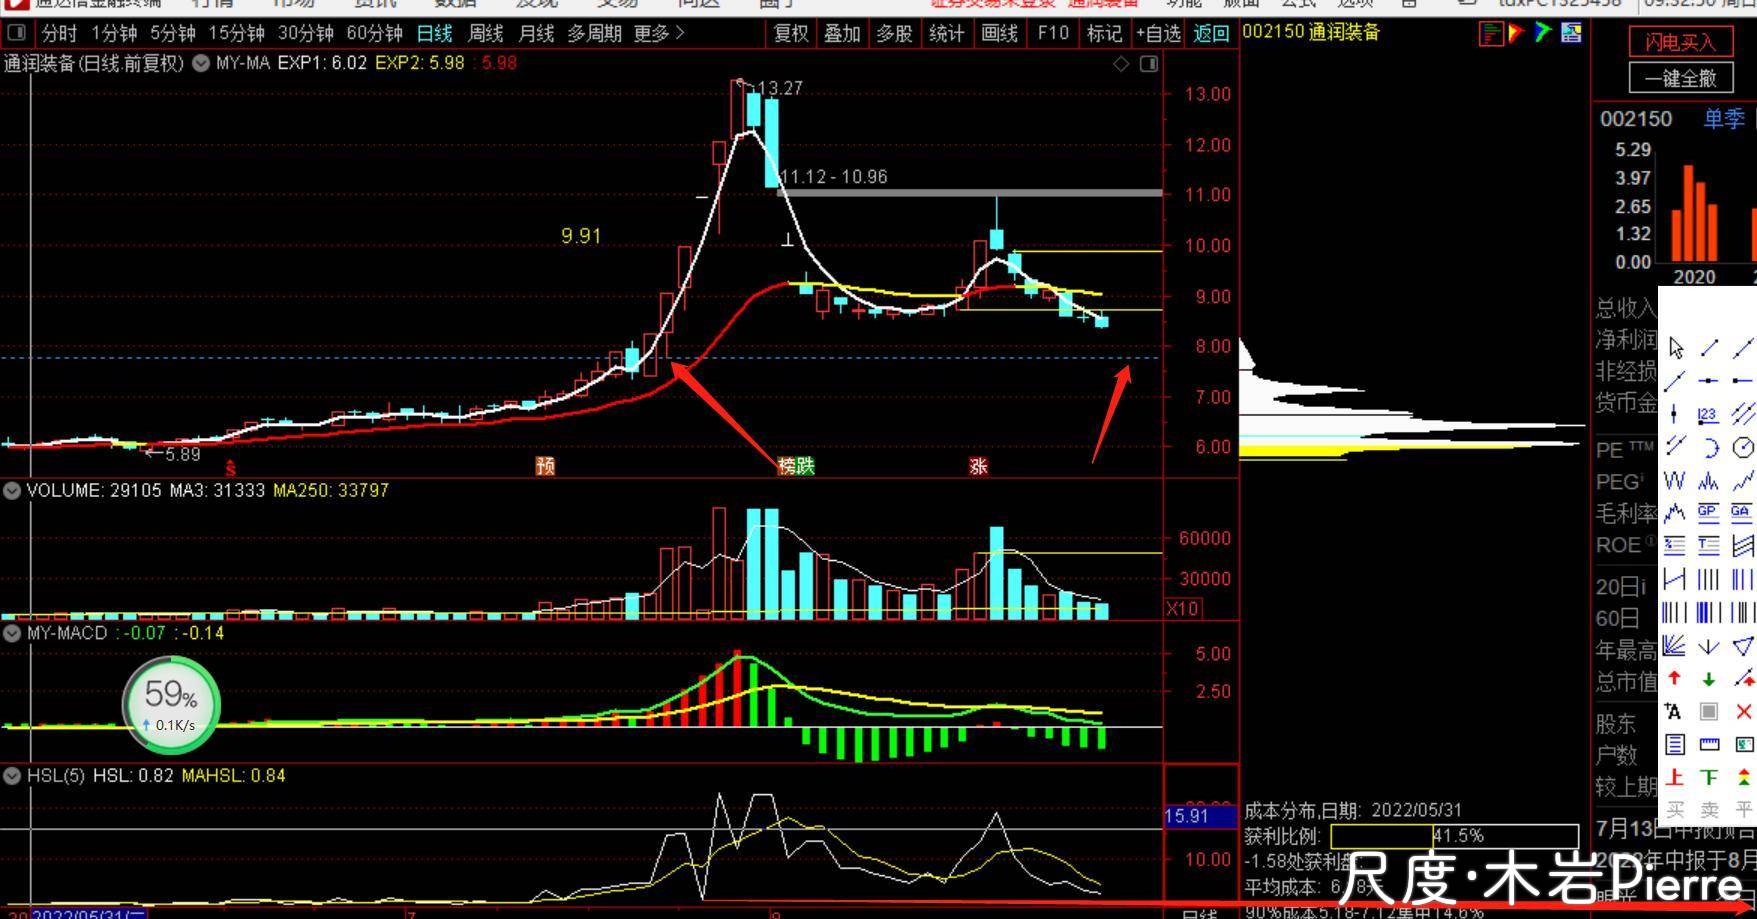The image size is (1757, 919).
Task: Expand the MY-MA indicator dropdown
Action: (201, 63)
